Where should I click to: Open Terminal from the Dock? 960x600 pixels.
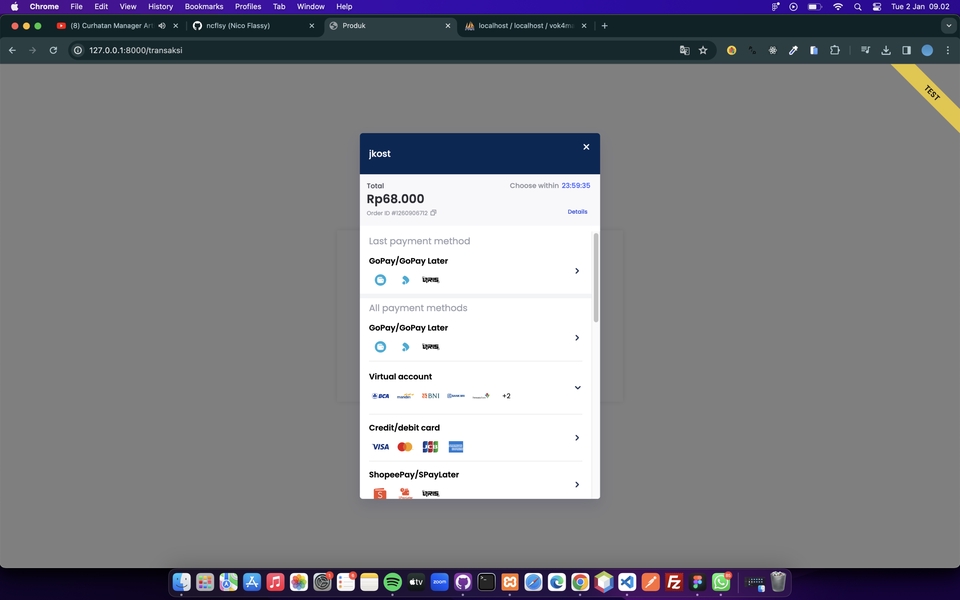pos(486,582)
